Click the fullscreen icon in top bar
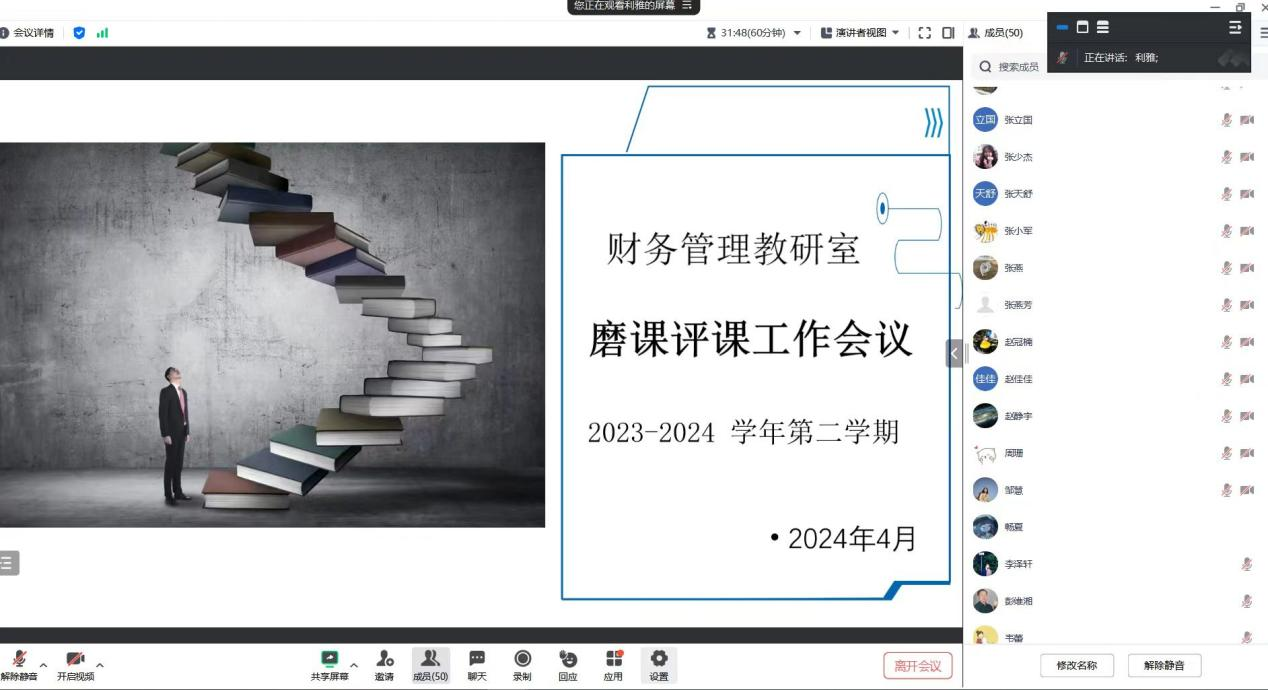The height and width of the screenshot is (690, 1268). pos(924,33)
